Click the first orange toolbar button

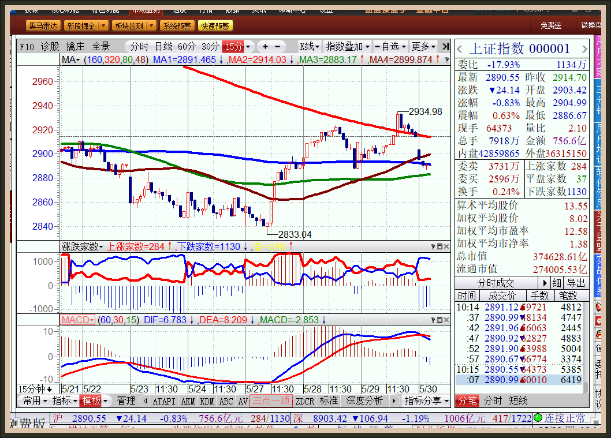pyautogui.click(x=43, y=26)
